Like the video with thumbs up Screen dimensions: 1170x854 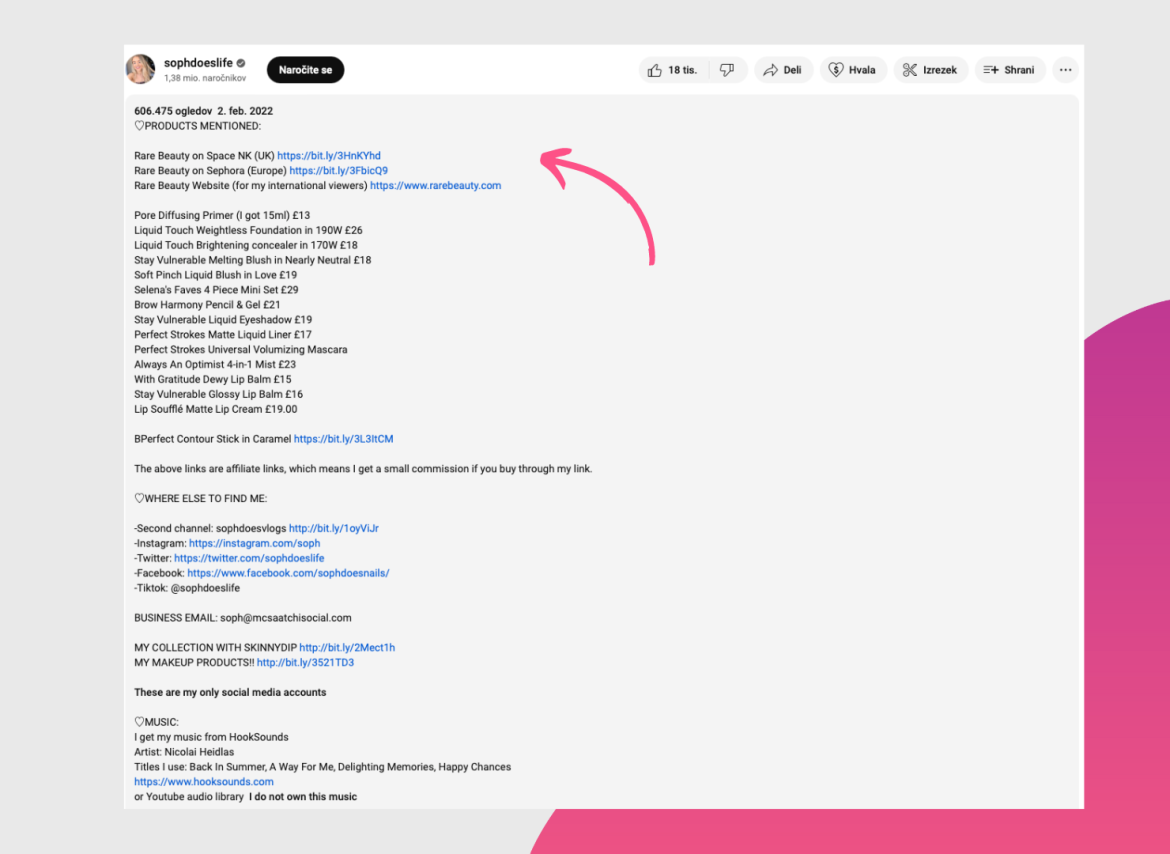672,70
